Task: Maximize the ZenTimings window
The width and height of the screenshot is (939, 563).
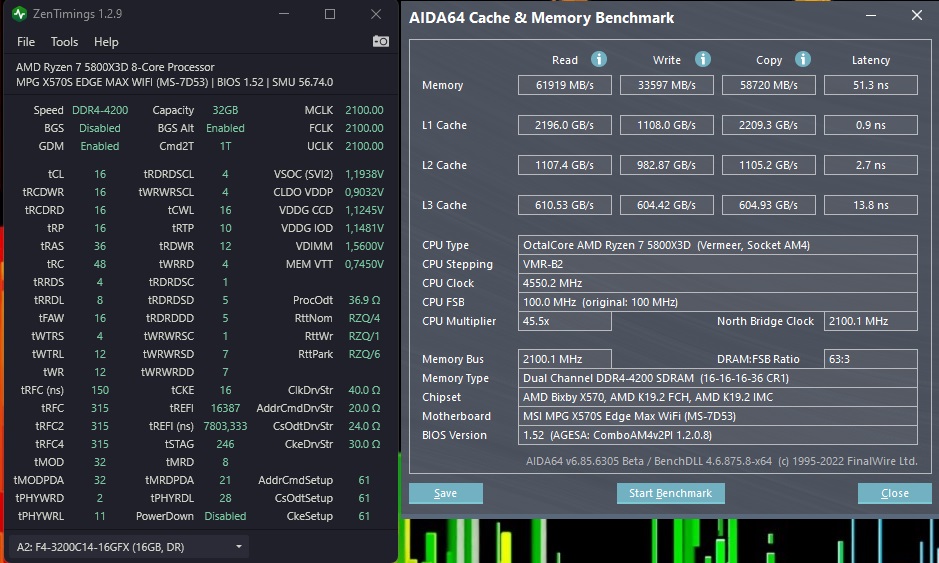Action: click(x=330, y=14)
